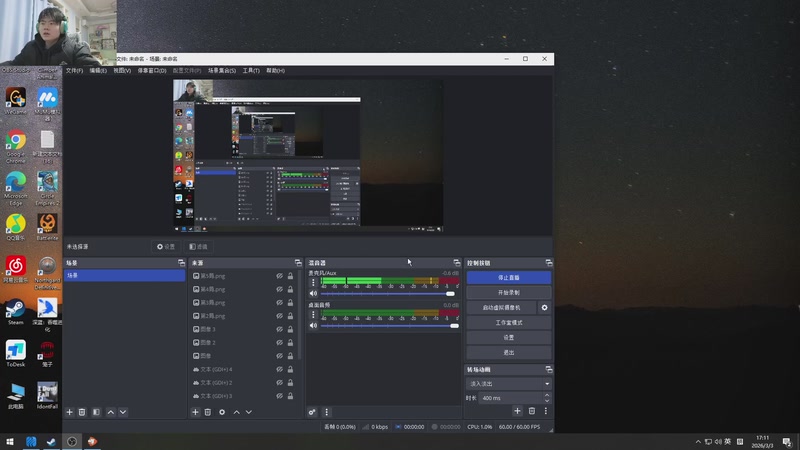Screen dimensions: 800x450
Task: Click the 工作室模式 button
Action: [509, 322]
